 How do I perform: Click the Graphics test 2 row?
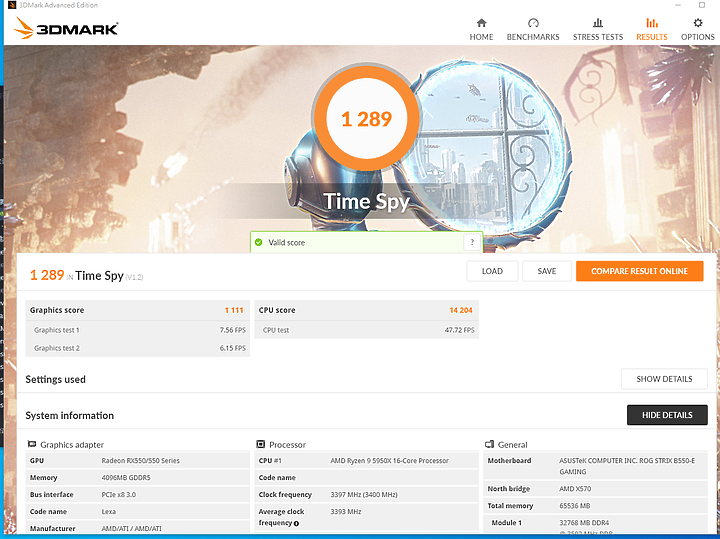point(138,348)
